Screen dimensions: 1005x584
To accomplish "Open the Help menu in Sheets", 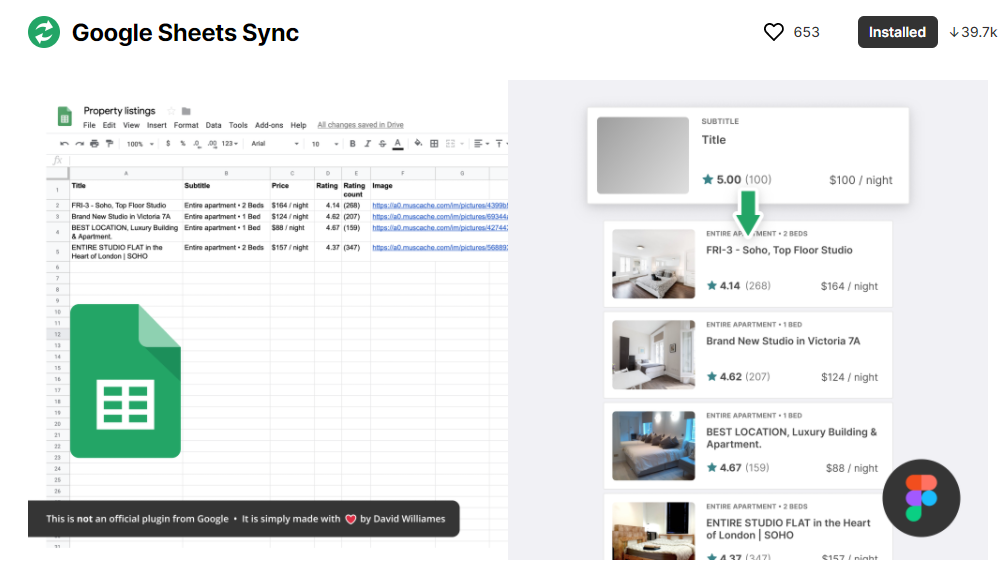I will (x=298, y=125).
